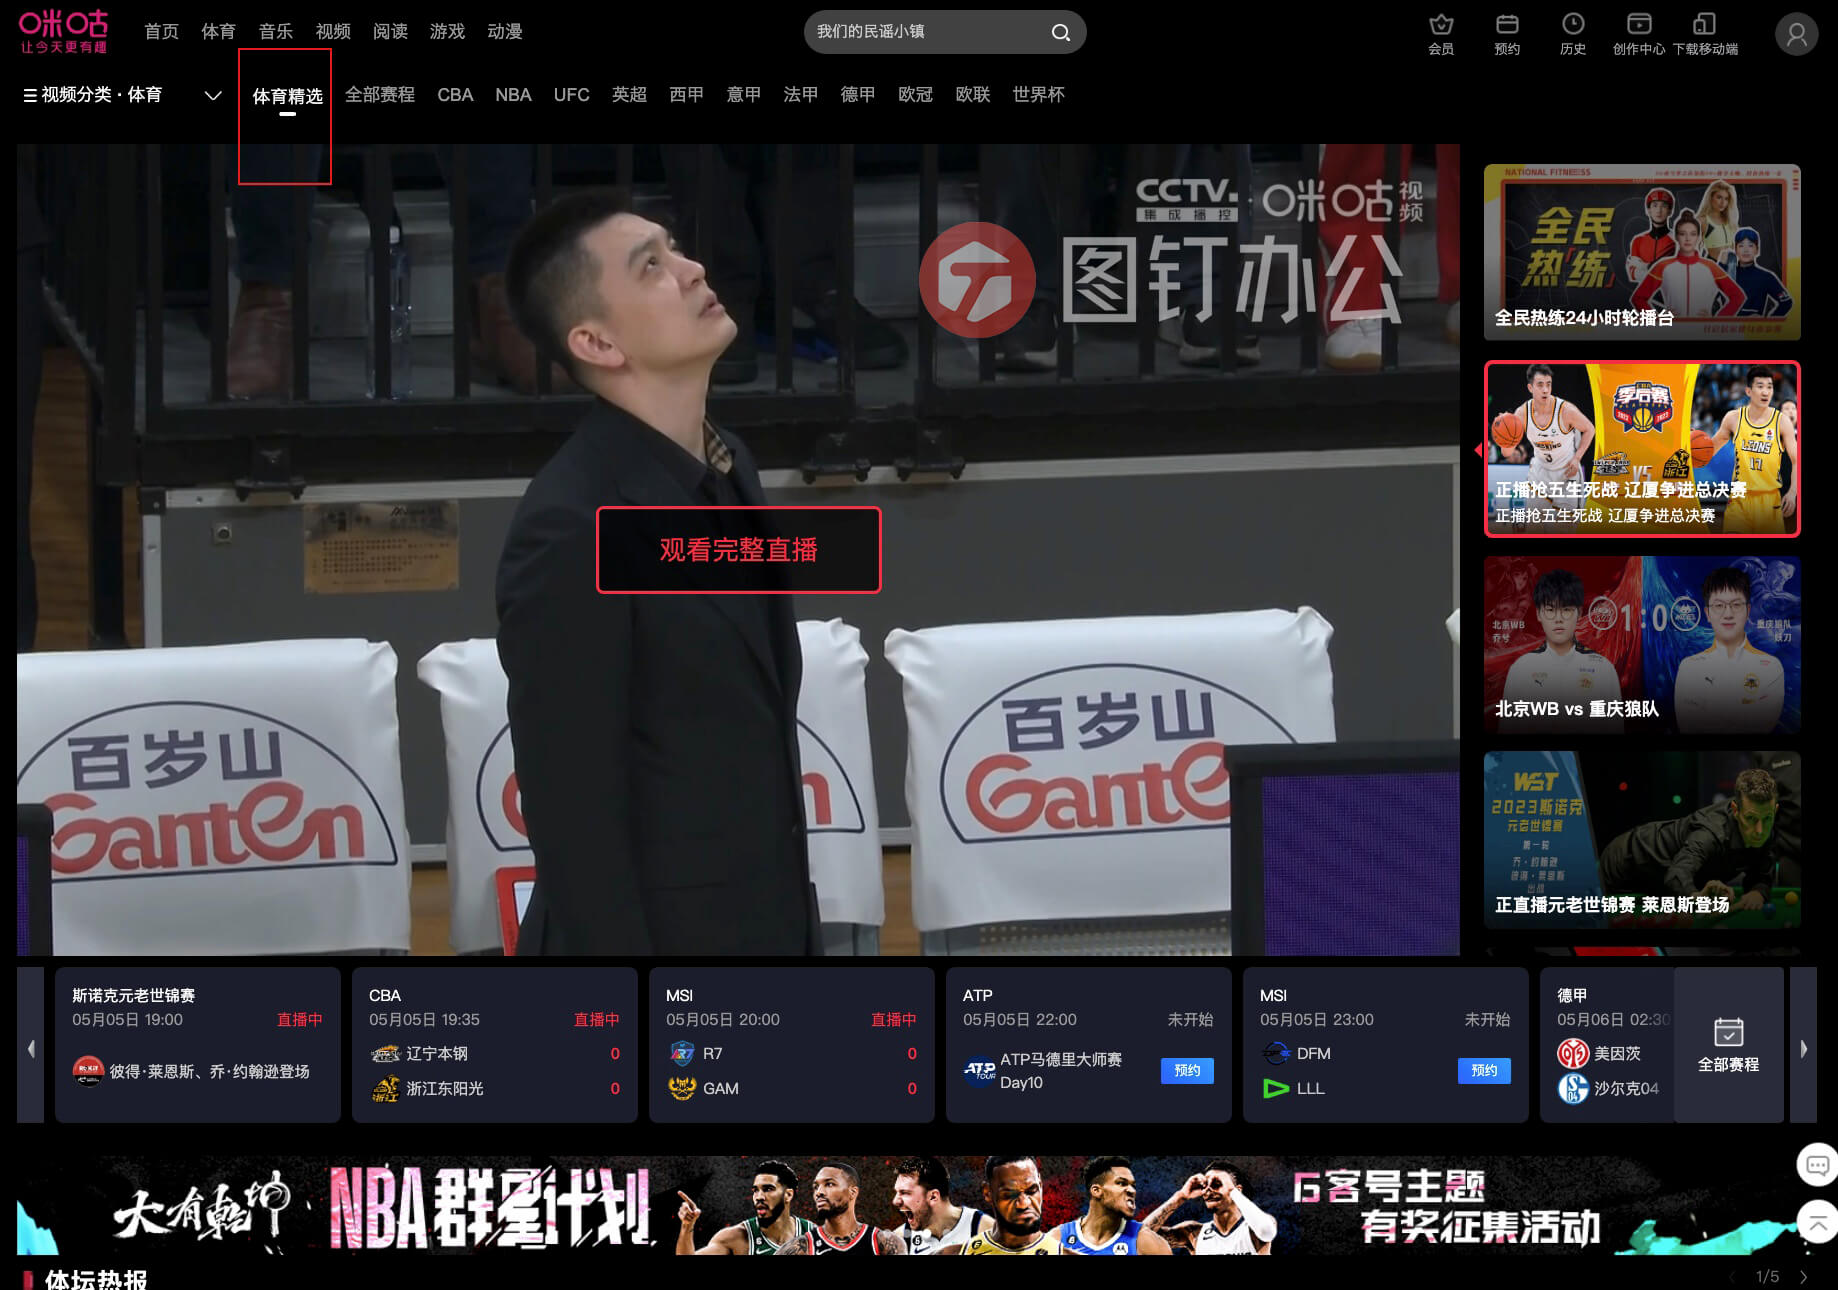Image resolution: width=1838 pixels, height=1290 pixels.
Task: Reserve the ATP马德里大师赛 match
Action: tap(1187, 1071)
